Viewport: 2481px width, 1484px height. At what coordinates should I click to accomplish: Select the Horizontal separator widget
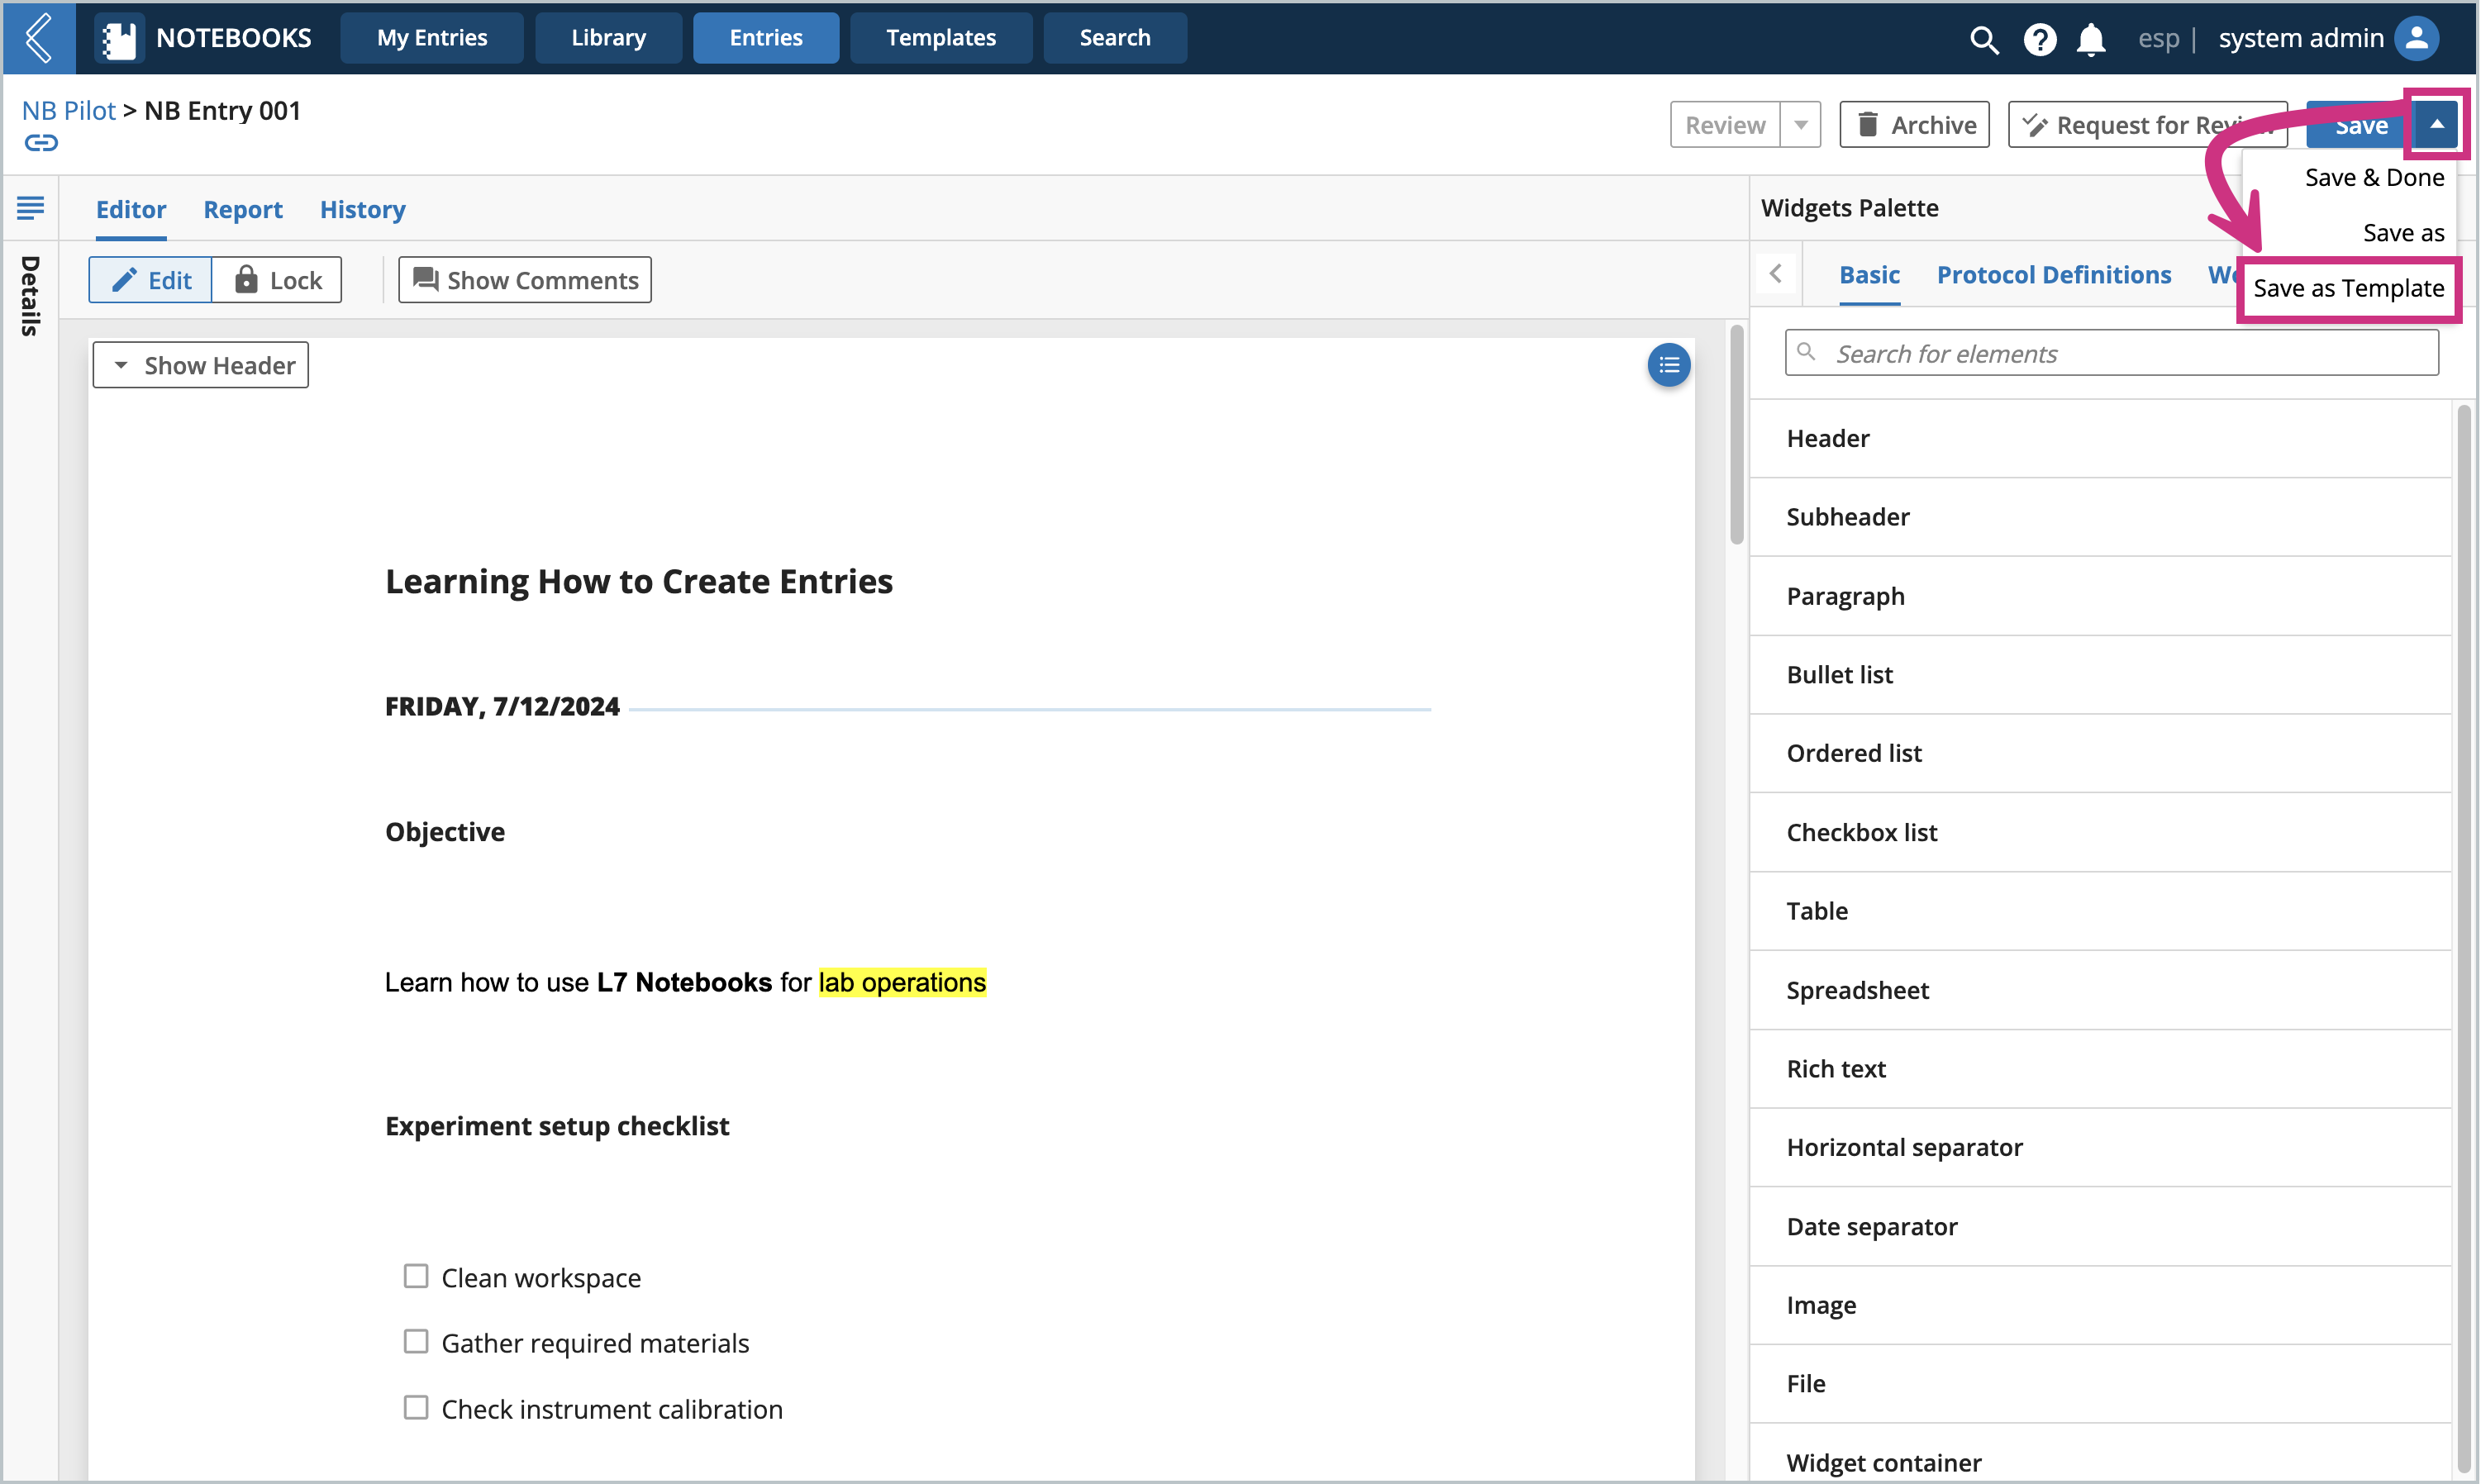click(x=2100, y=1147)
